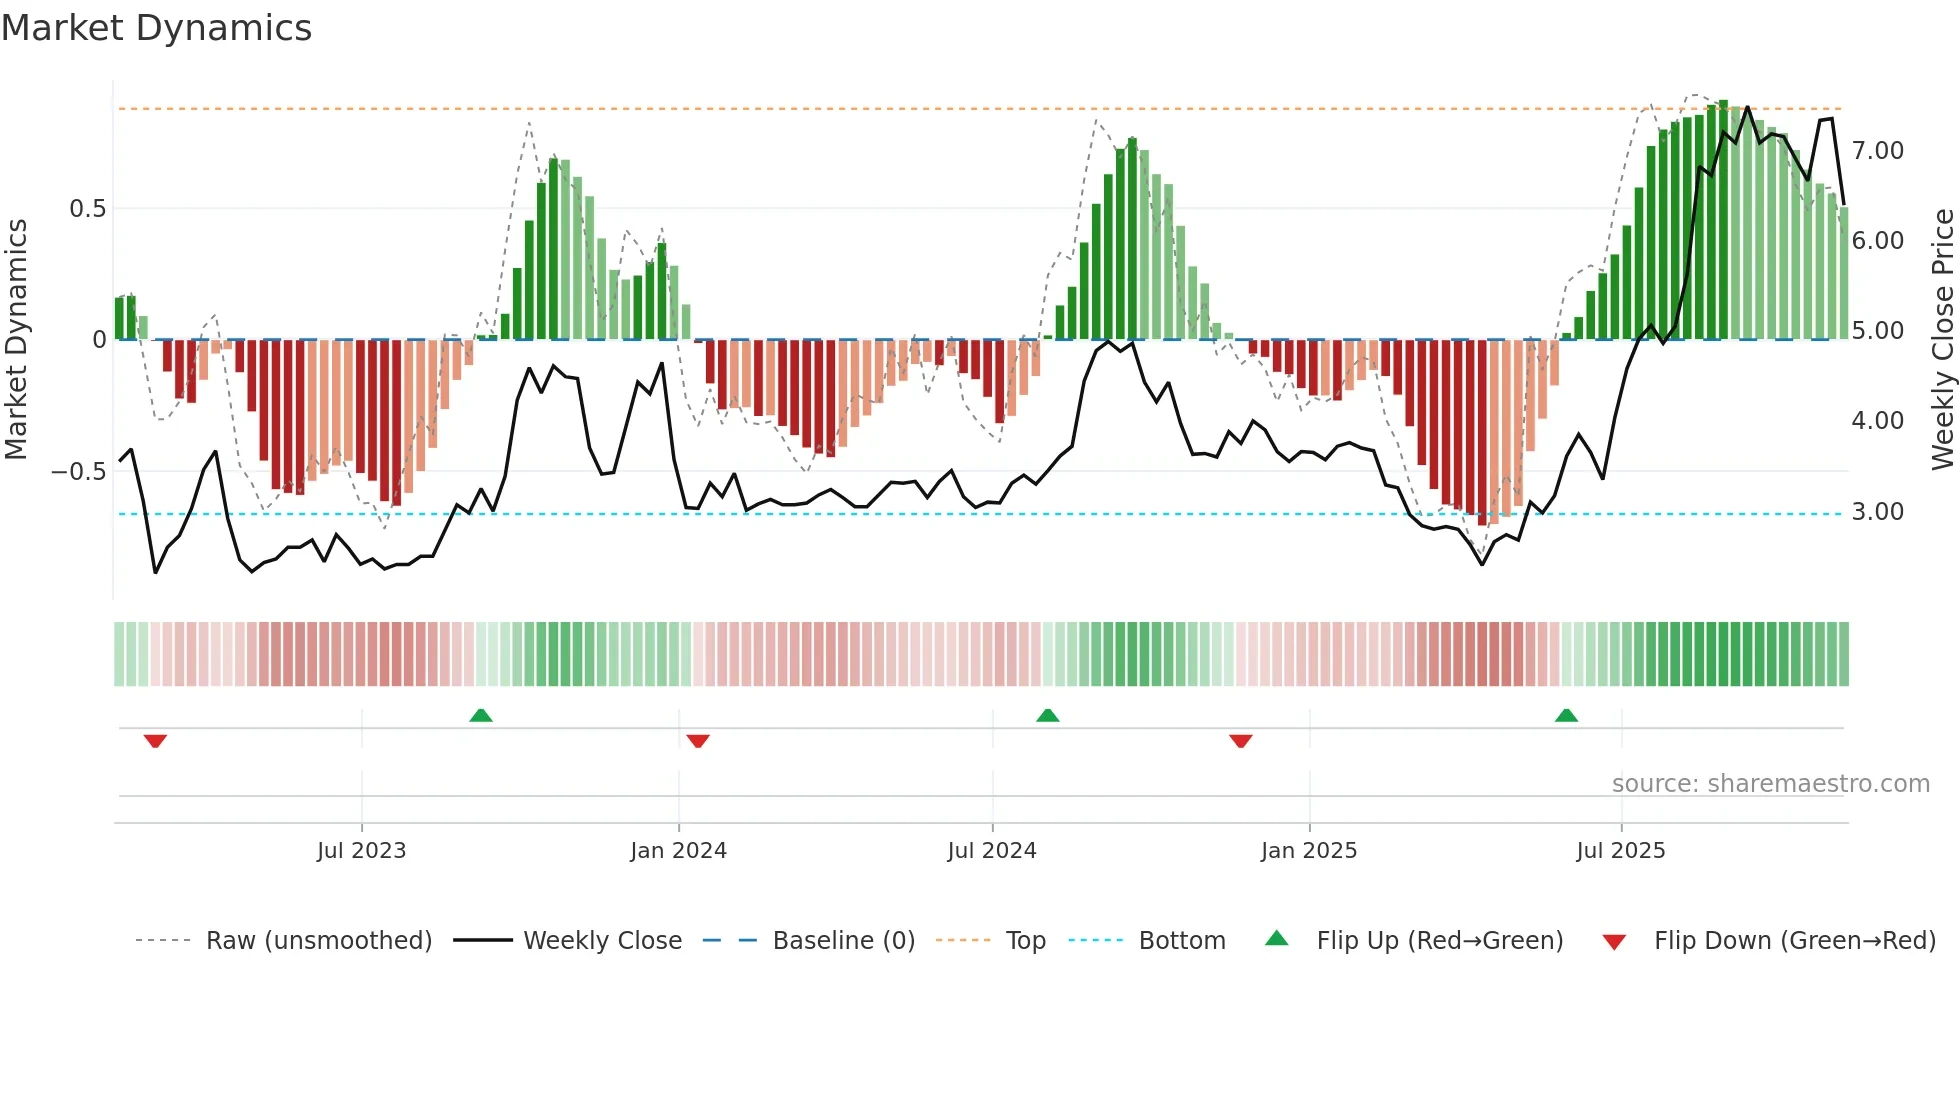
Task: Toggle the Bottom legend entry
Action: click(x=1181, y=941)
